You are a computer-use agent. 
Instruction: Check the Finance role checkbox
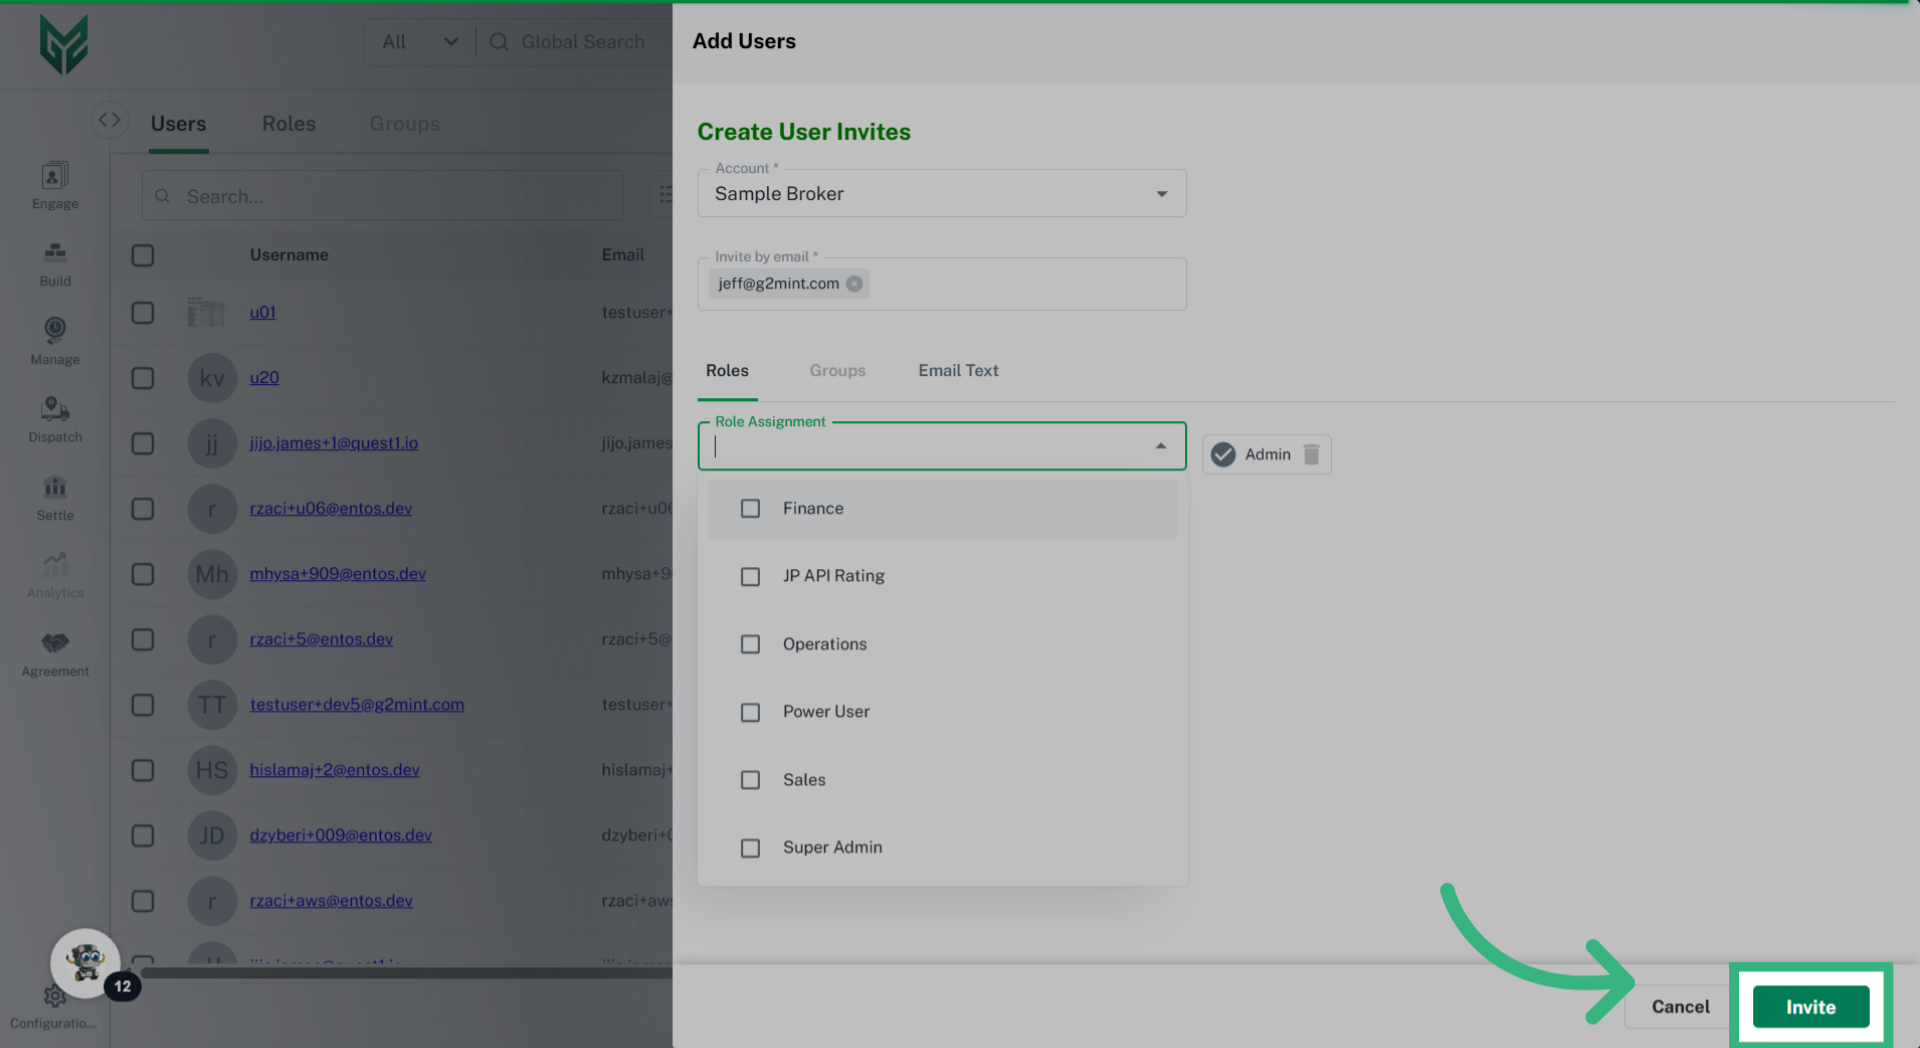click(751, 508)
